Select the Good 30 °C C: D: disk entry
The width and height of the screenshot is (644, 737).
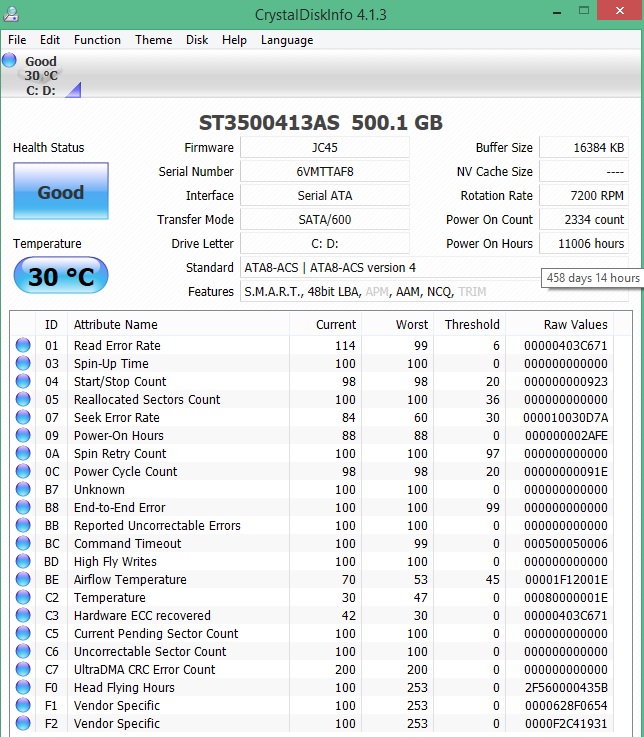point(41,75)
